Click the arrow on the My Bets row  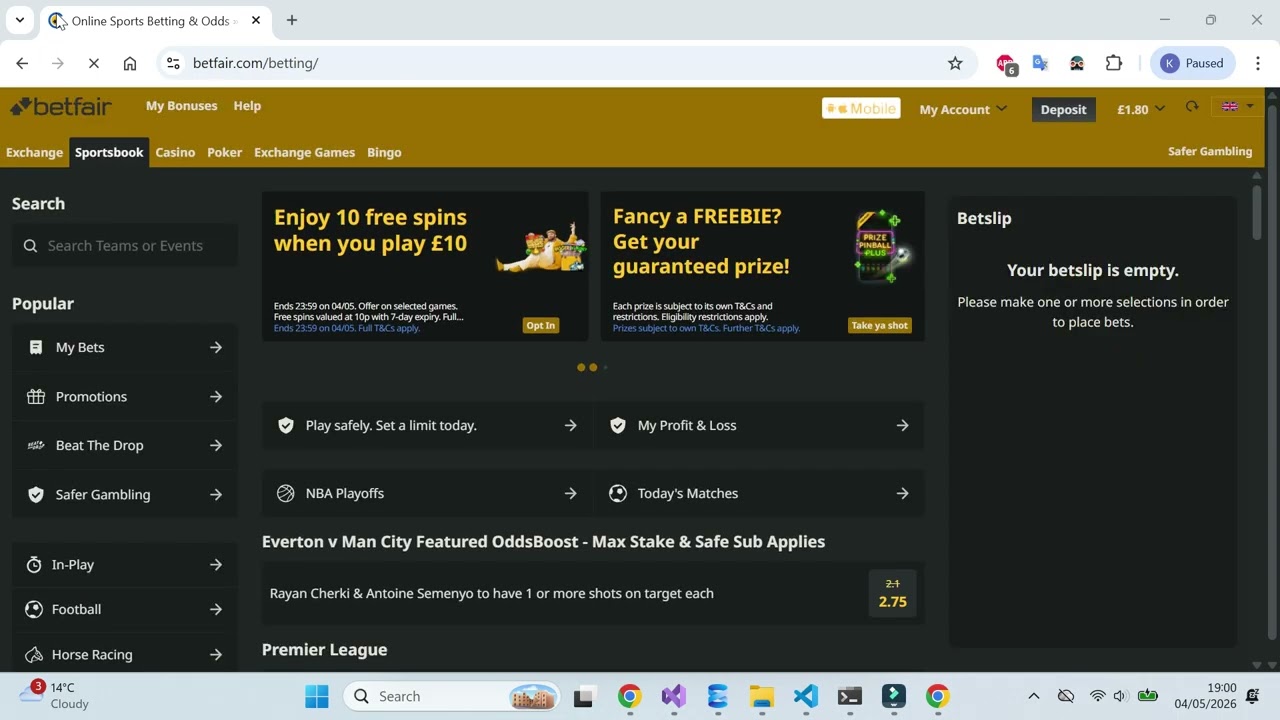[x=216, y=347]
